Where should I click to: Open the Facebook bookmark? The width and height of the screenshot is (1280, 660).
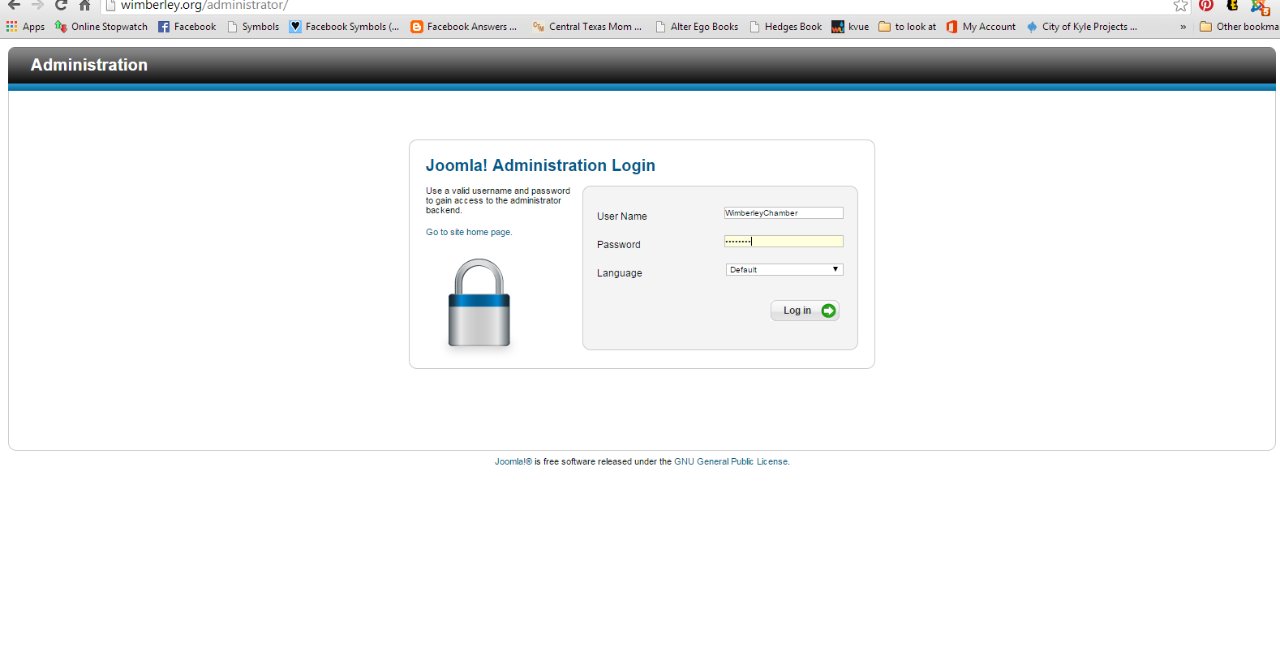(x=187, y=27)
